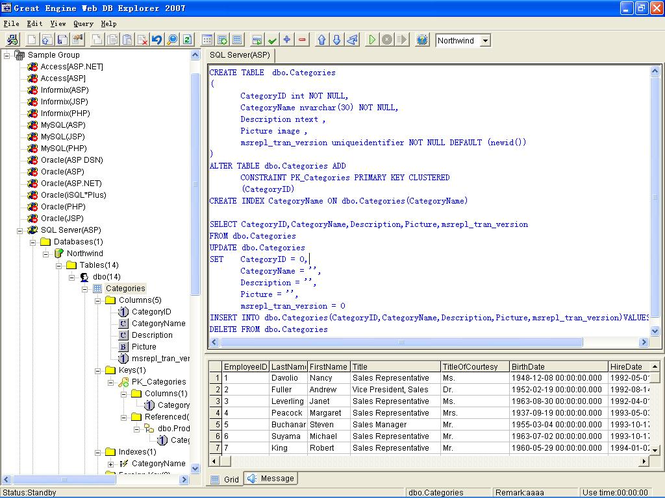The width and height of the screenshot is (665, 498).
Task: Collapse the Columns(5) folder under Categories
Action: pyautogui.click(x=98, y=300)
